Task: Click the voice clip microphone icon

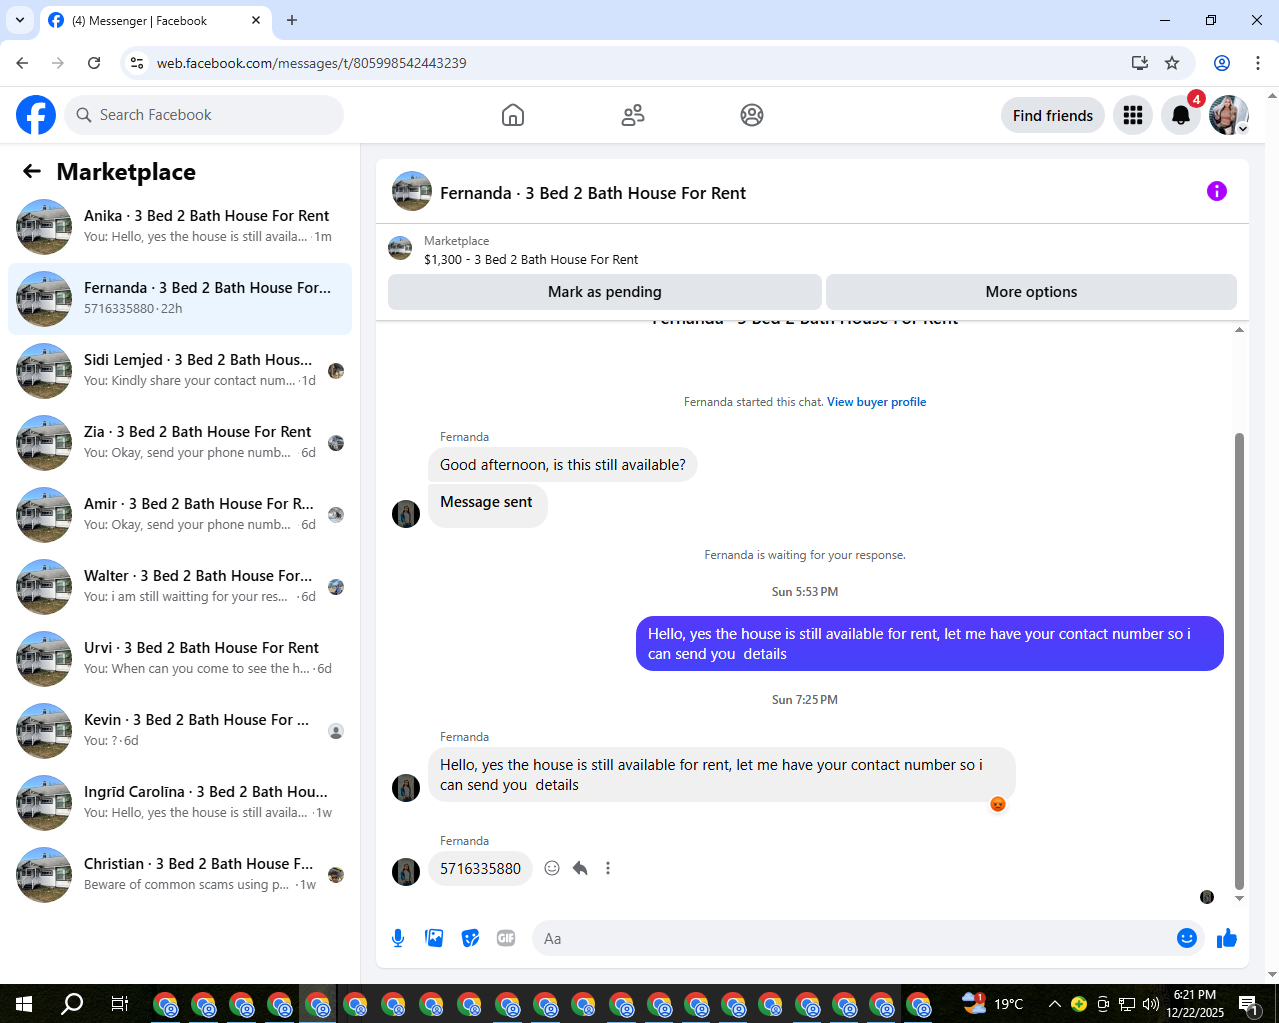Action: (398, 938)
